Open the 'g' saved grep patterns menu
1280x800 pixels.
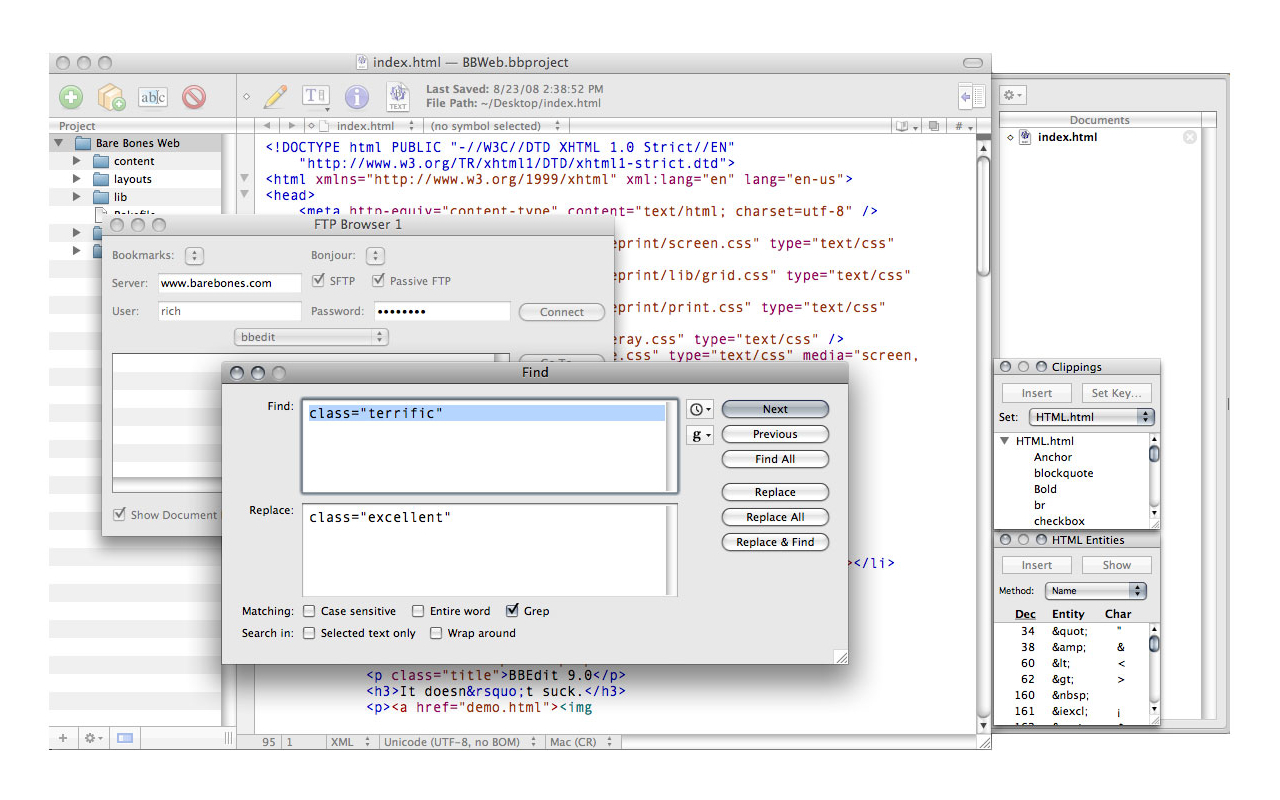point(700,435)
